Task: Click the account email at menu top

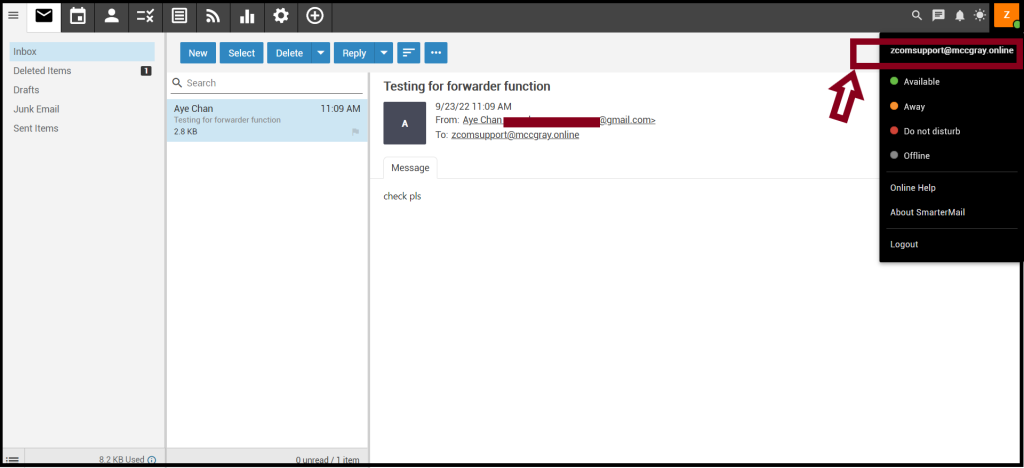Action: (x=952, y=50)
